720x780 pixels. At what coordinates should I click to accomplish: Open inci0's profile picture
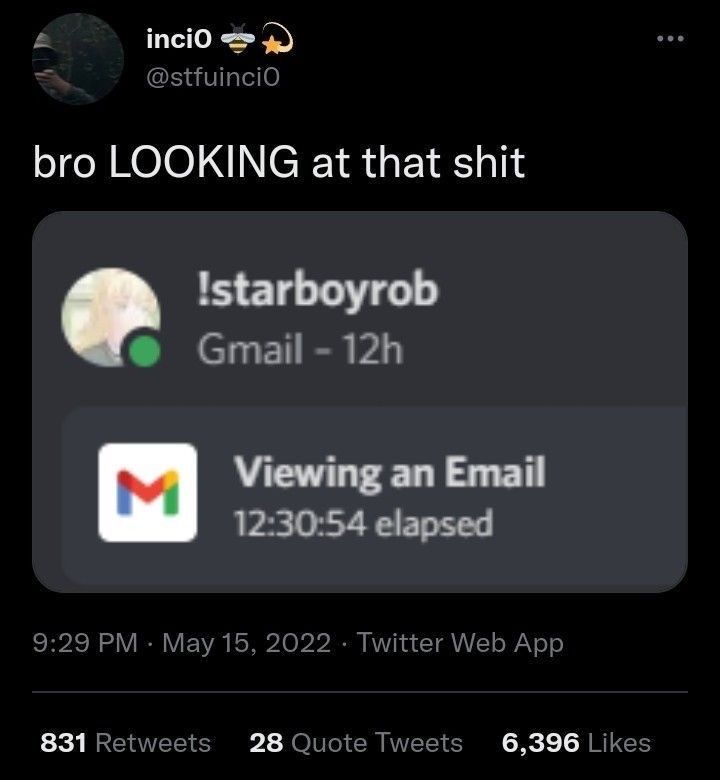[78, 59]
